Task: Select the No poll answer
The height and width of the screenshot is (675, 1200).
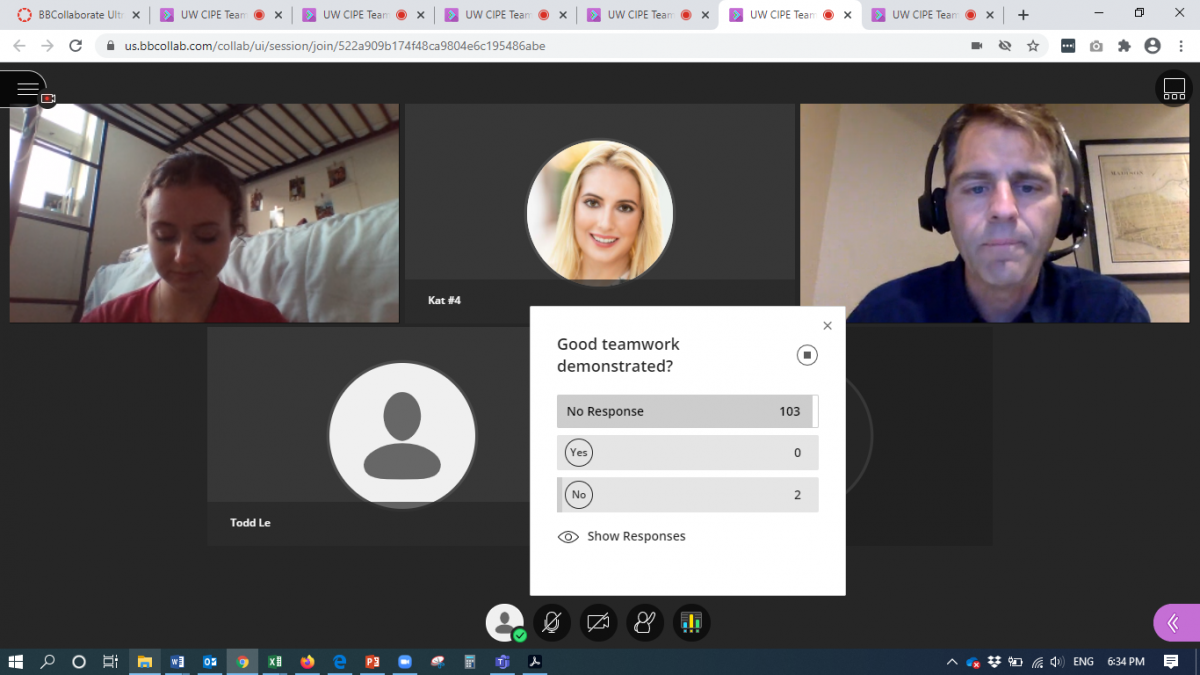Action: 687,495
